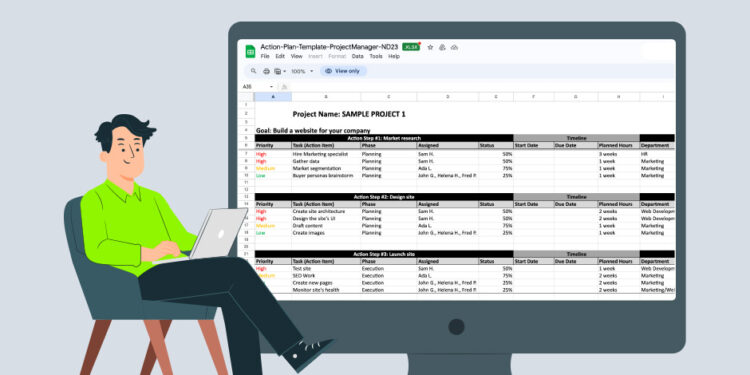This screenshot has width=750, height=375.
Task: Open the View menu
Action: 297,56
